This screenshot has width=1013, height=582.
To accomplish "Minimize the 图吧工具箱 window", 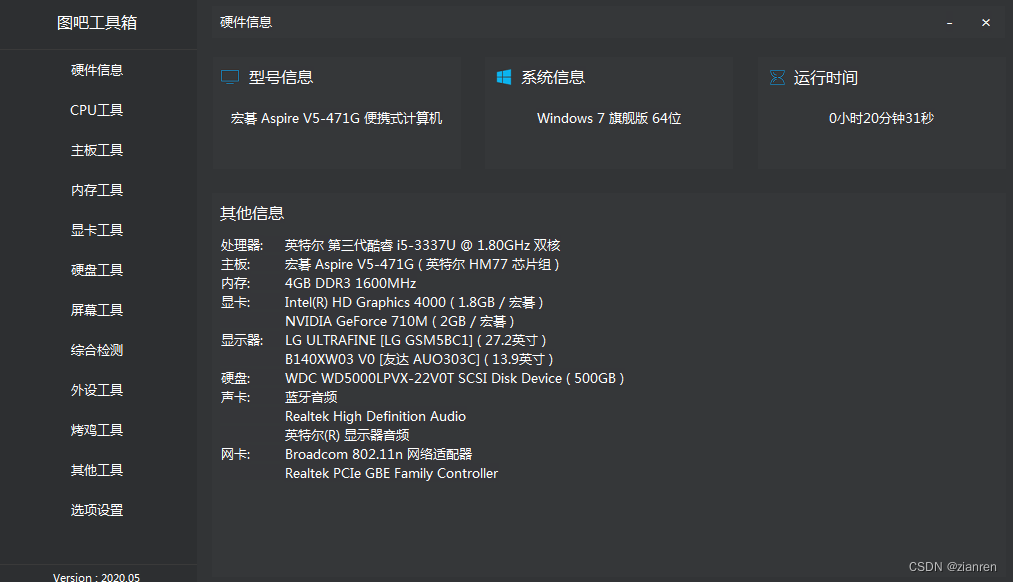I will point(949,23).
